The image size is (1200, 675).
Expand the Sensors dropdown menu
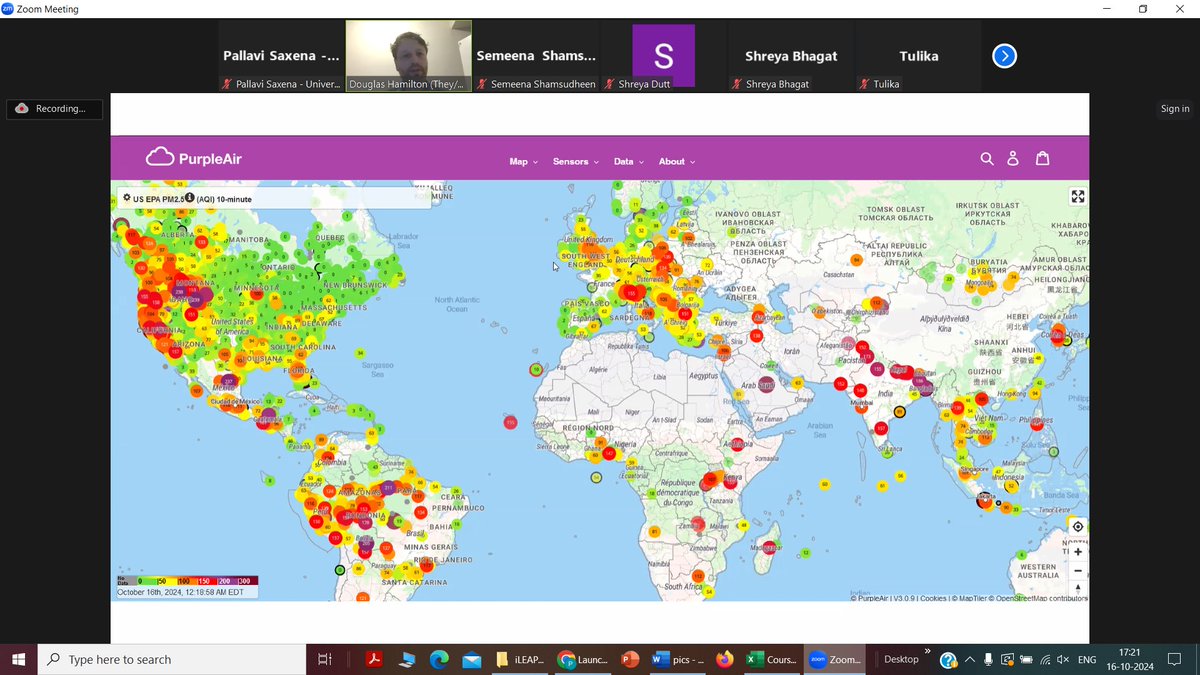click(576, 161)
